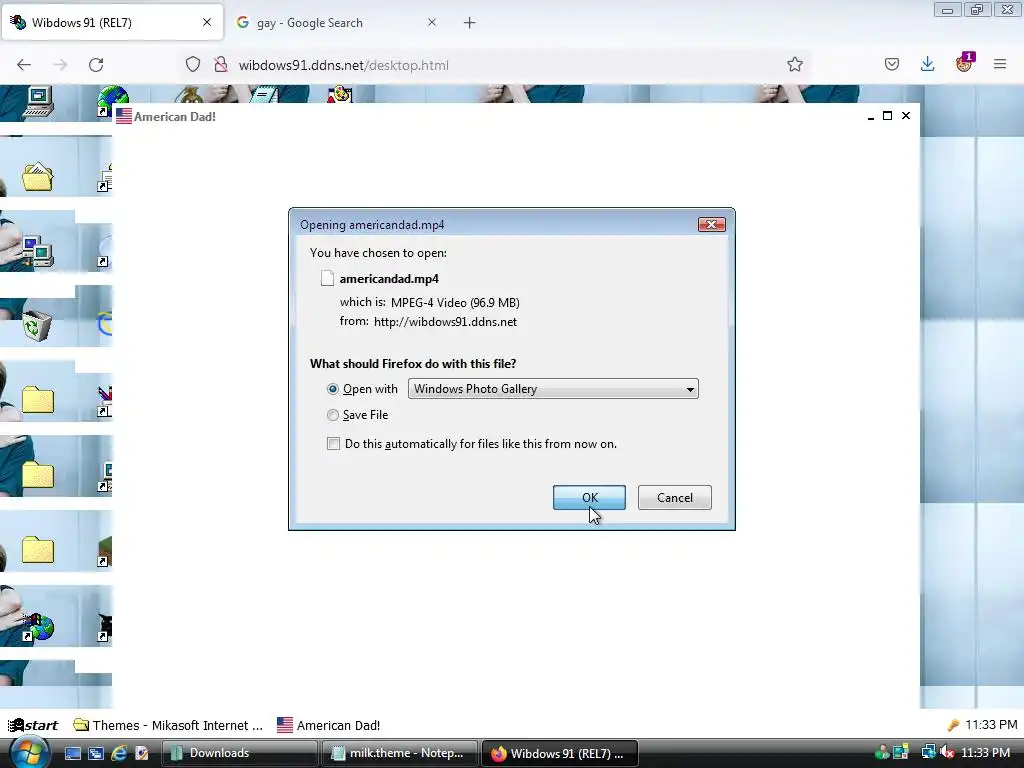The width and height of the screenshot is (1024, 768).
Task: Reload the current page
Action: 96,65
